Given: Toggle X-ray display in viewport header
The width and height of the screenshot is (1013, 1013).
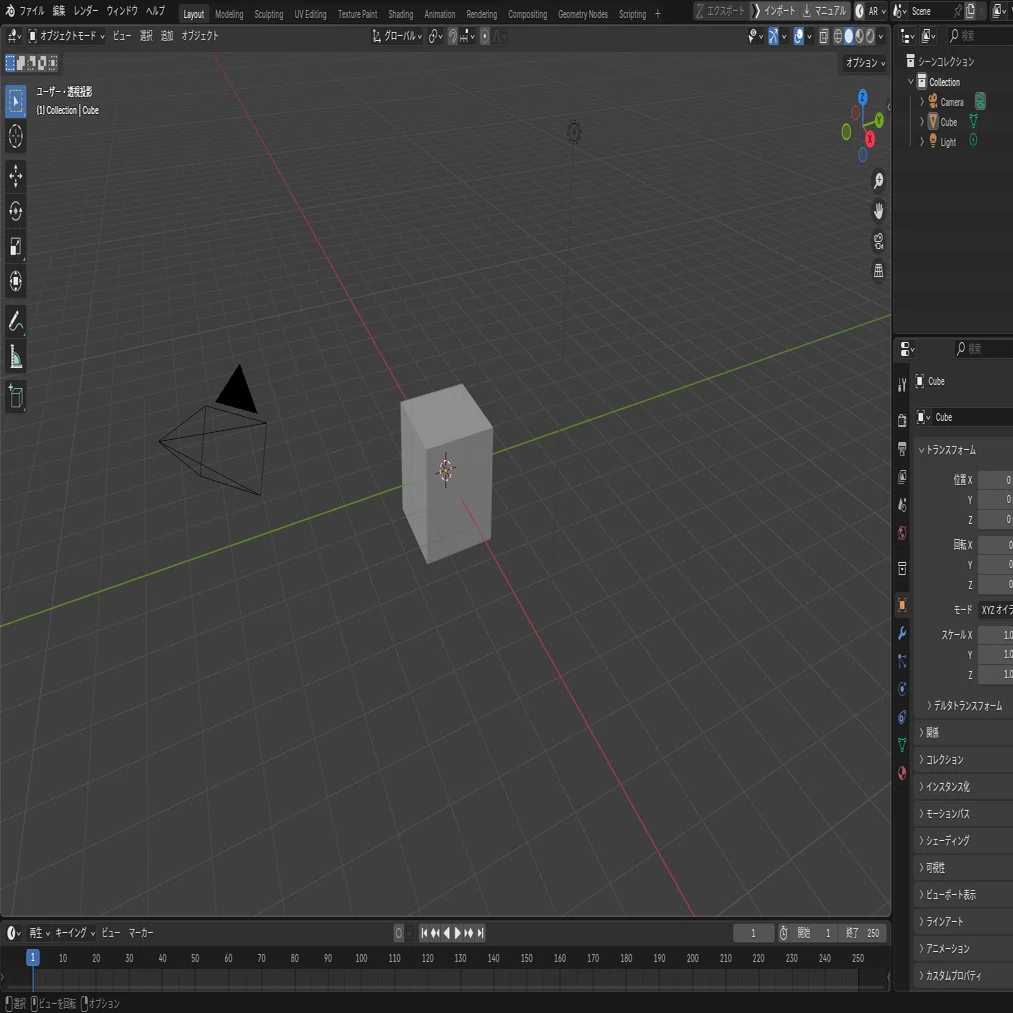Looking at the screenshot, I should click(x=824, y=36).
